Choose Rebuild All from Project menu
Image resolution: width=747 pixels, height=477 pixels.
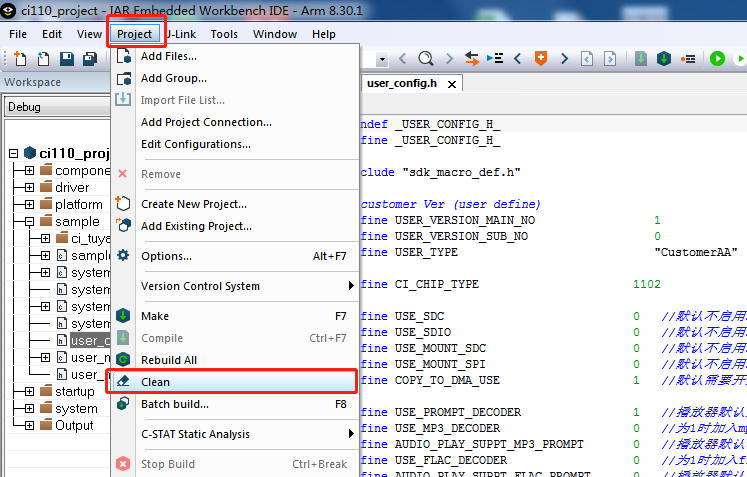234,360
